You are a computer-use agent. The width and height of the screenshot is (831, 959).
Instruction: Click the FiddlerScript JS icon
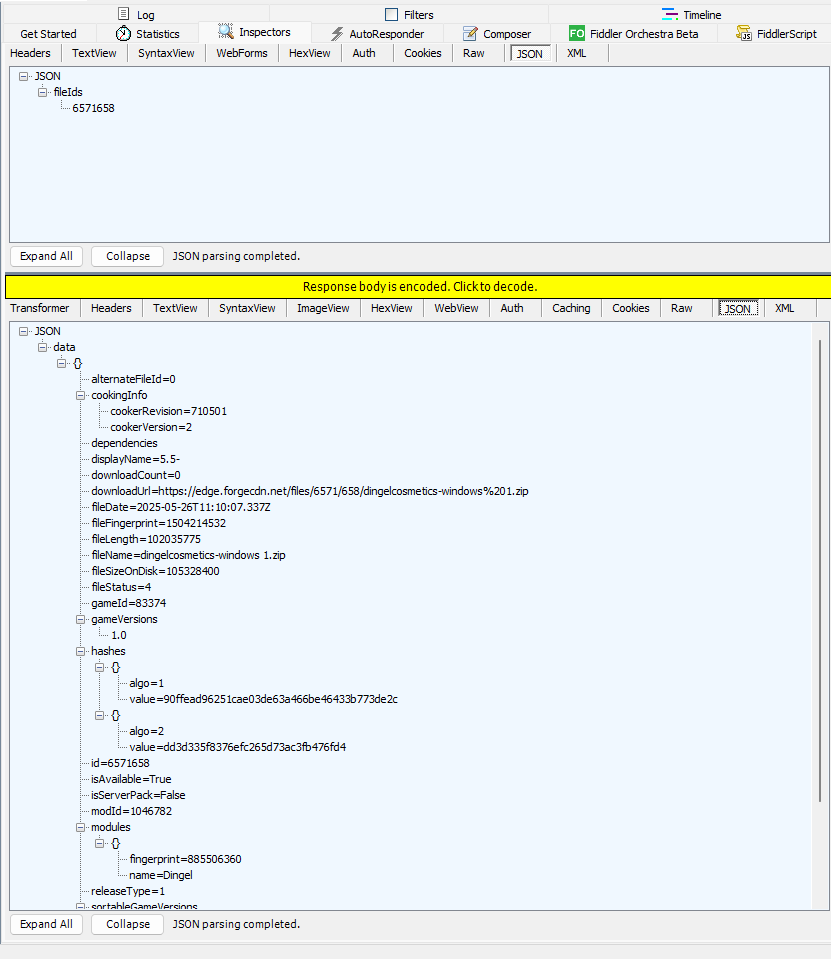coord(744,33)
